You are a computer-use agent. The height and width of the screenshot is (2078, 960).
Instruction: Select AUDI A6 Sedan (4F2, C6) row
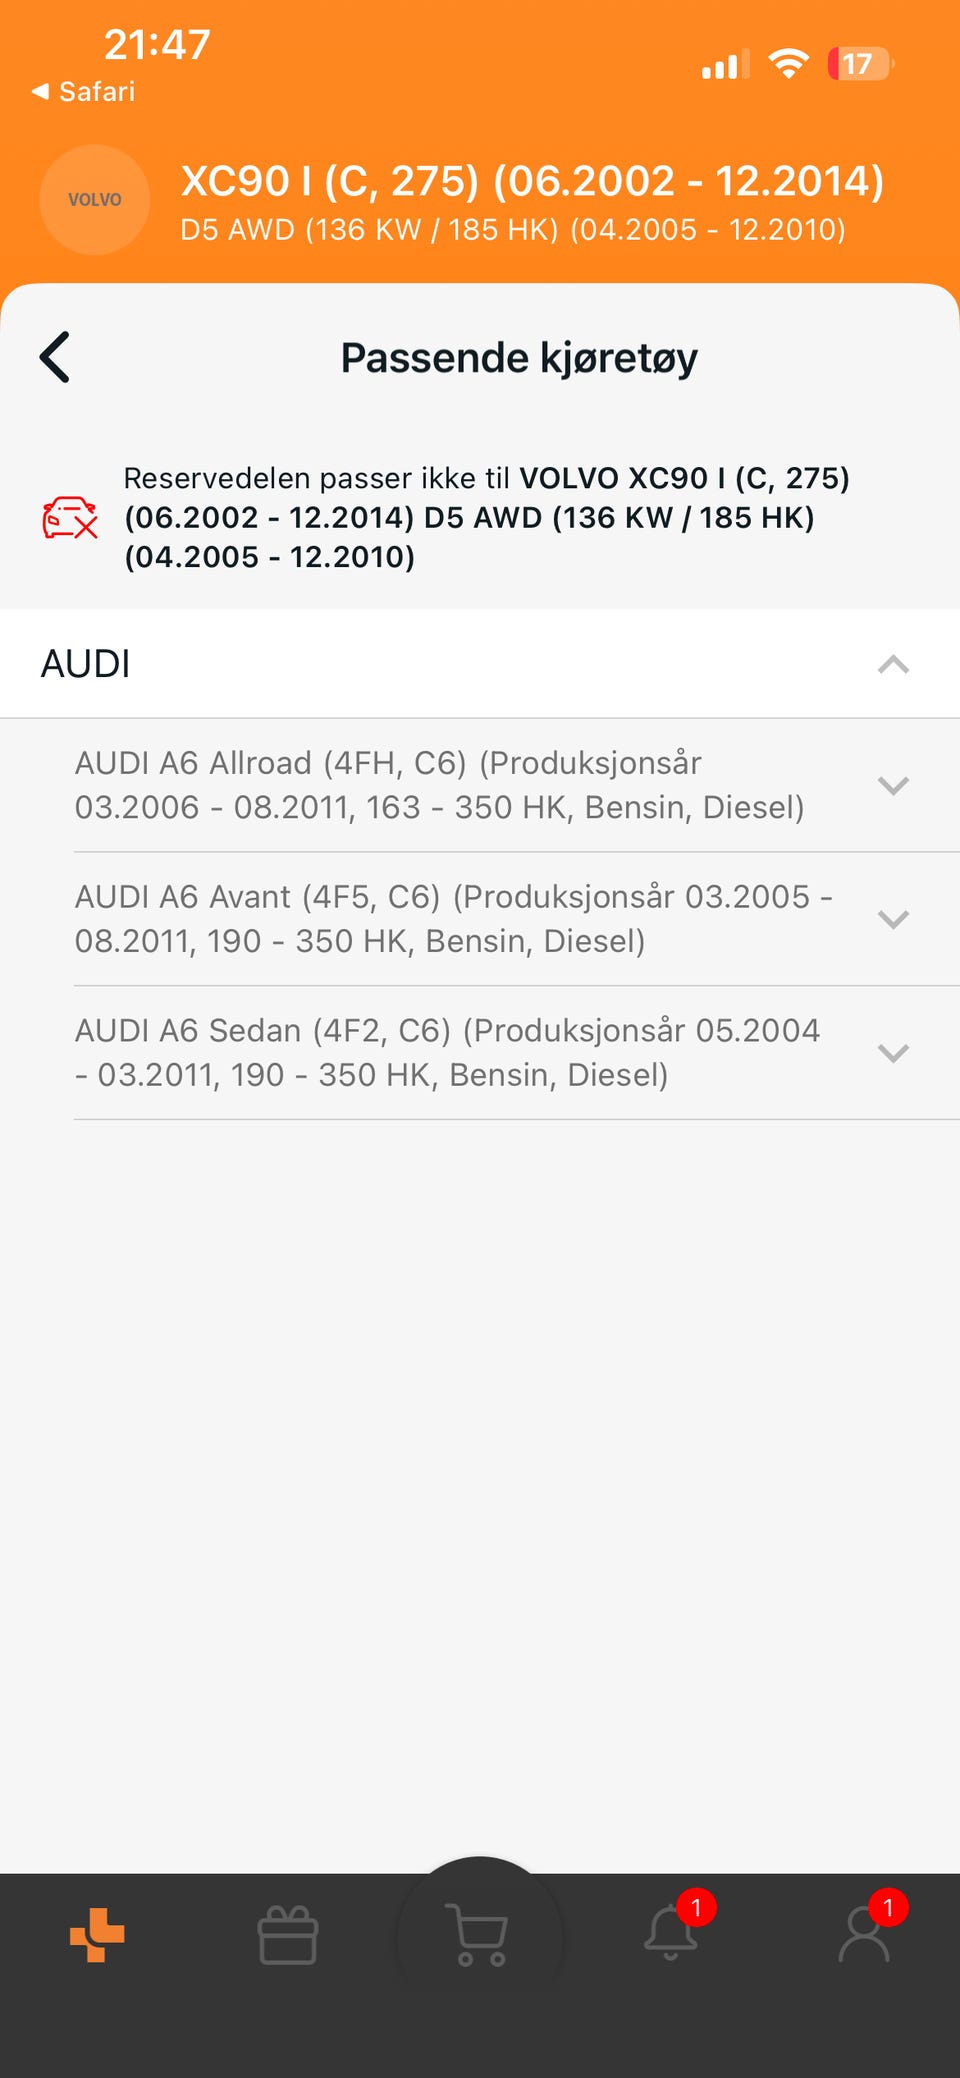click(517, 1053)
